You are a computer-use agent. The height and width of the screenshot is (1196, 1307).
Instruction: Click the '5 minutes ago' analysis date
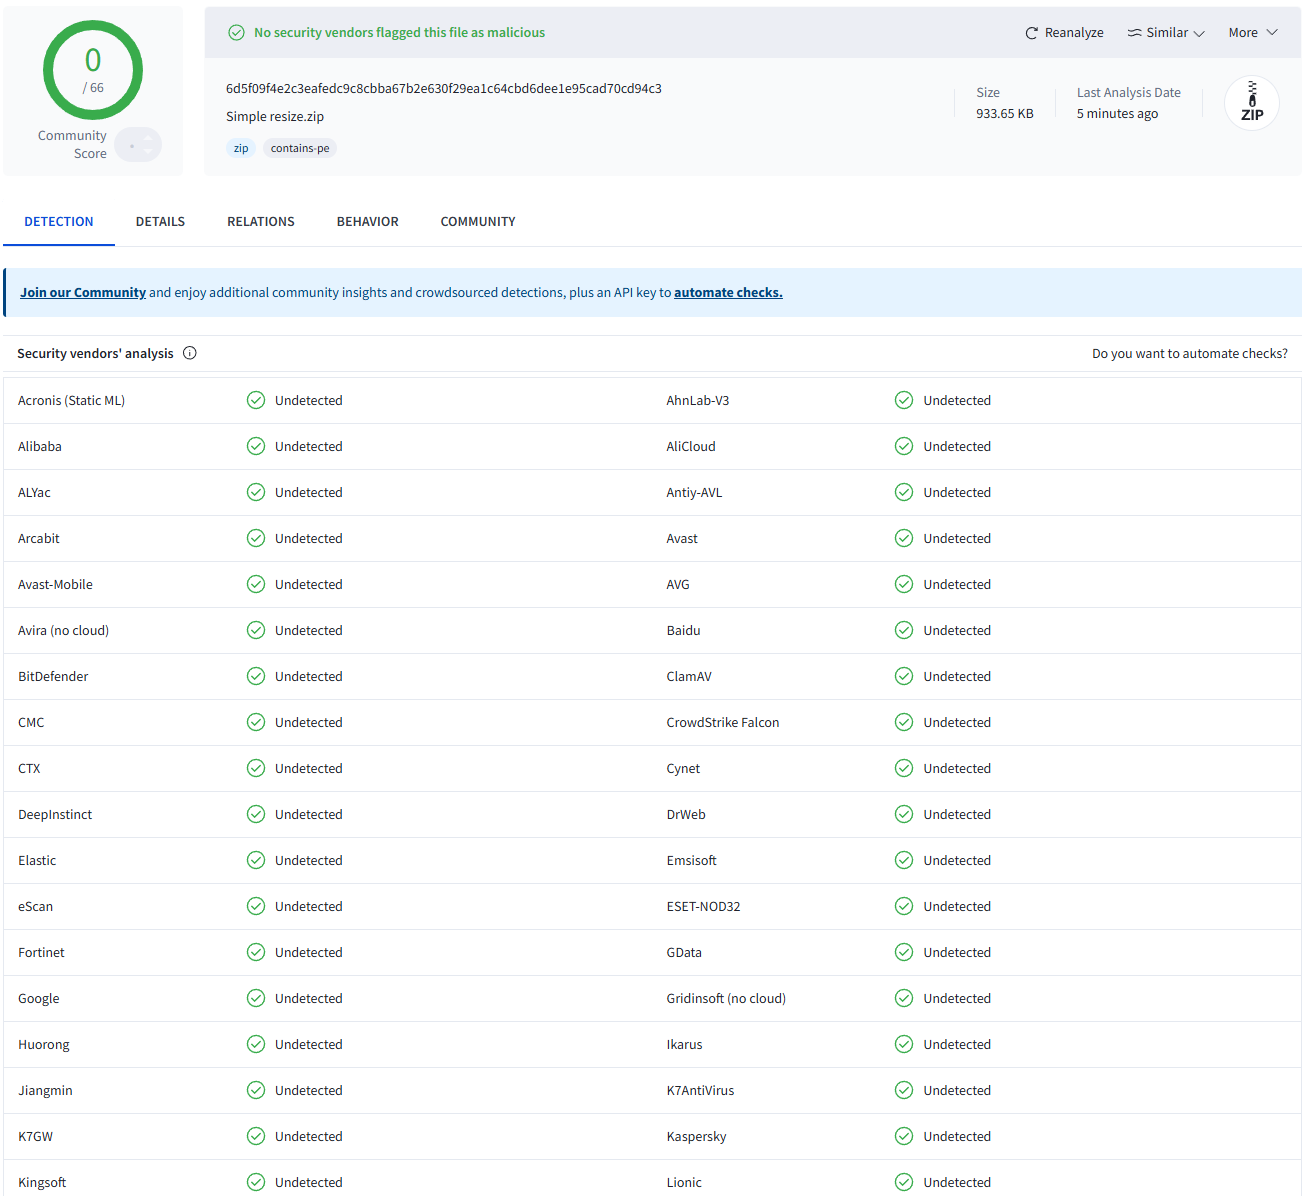point(1117,114)
